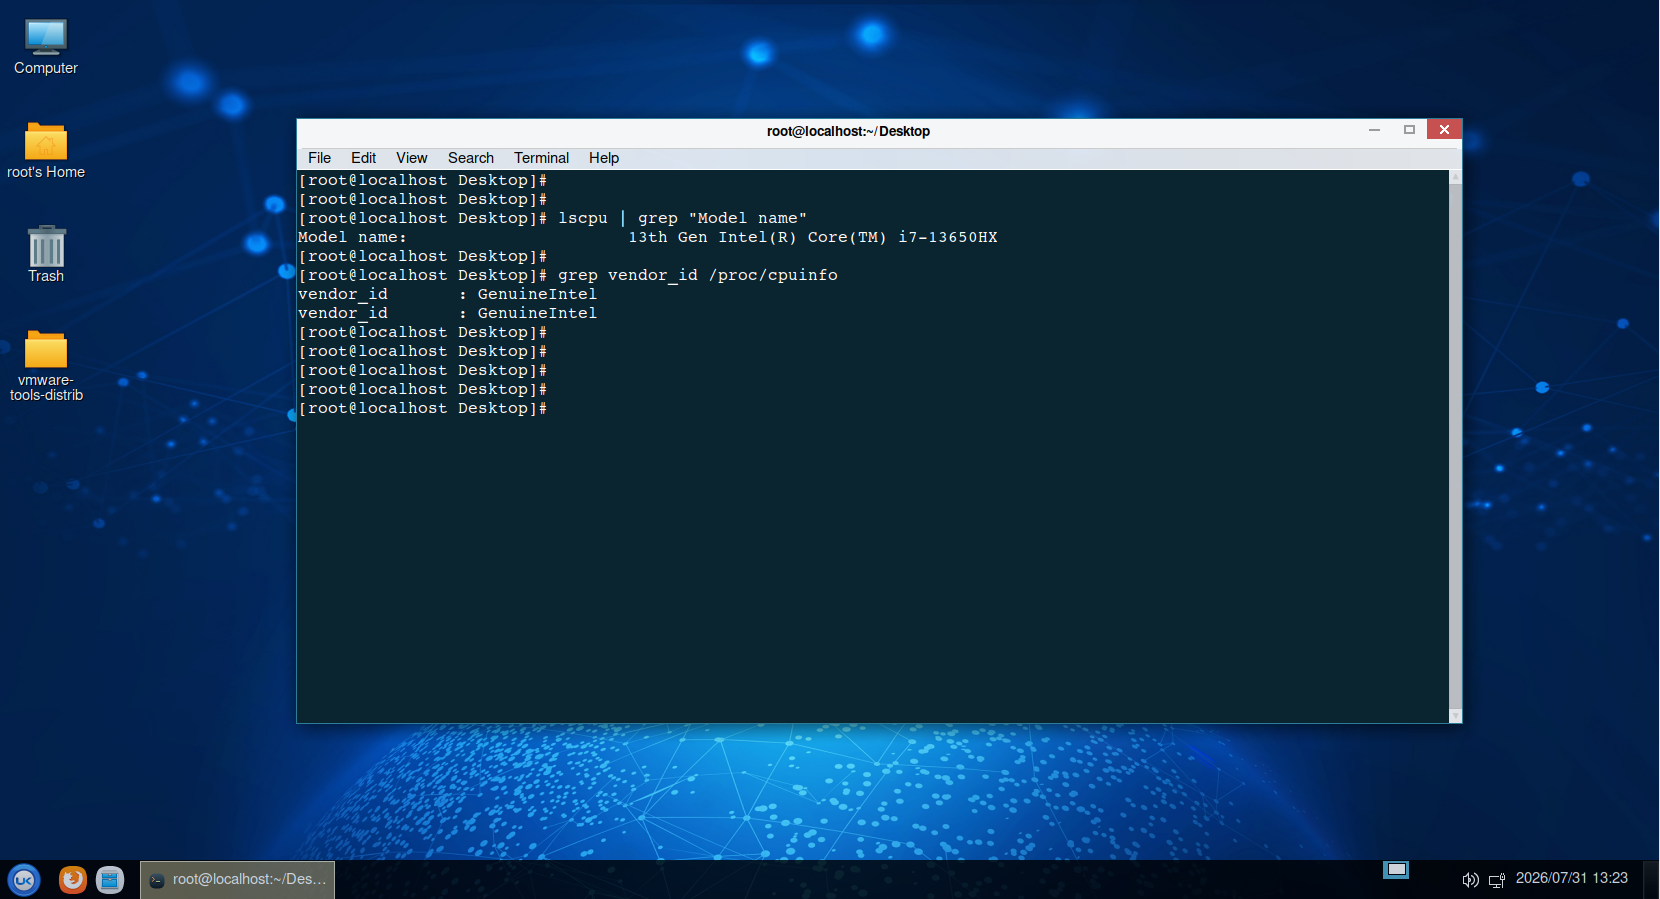The width and height of the screenshot is (1660, 899).
Task: Maximize the terminal window
Action: pos(1409,130)
